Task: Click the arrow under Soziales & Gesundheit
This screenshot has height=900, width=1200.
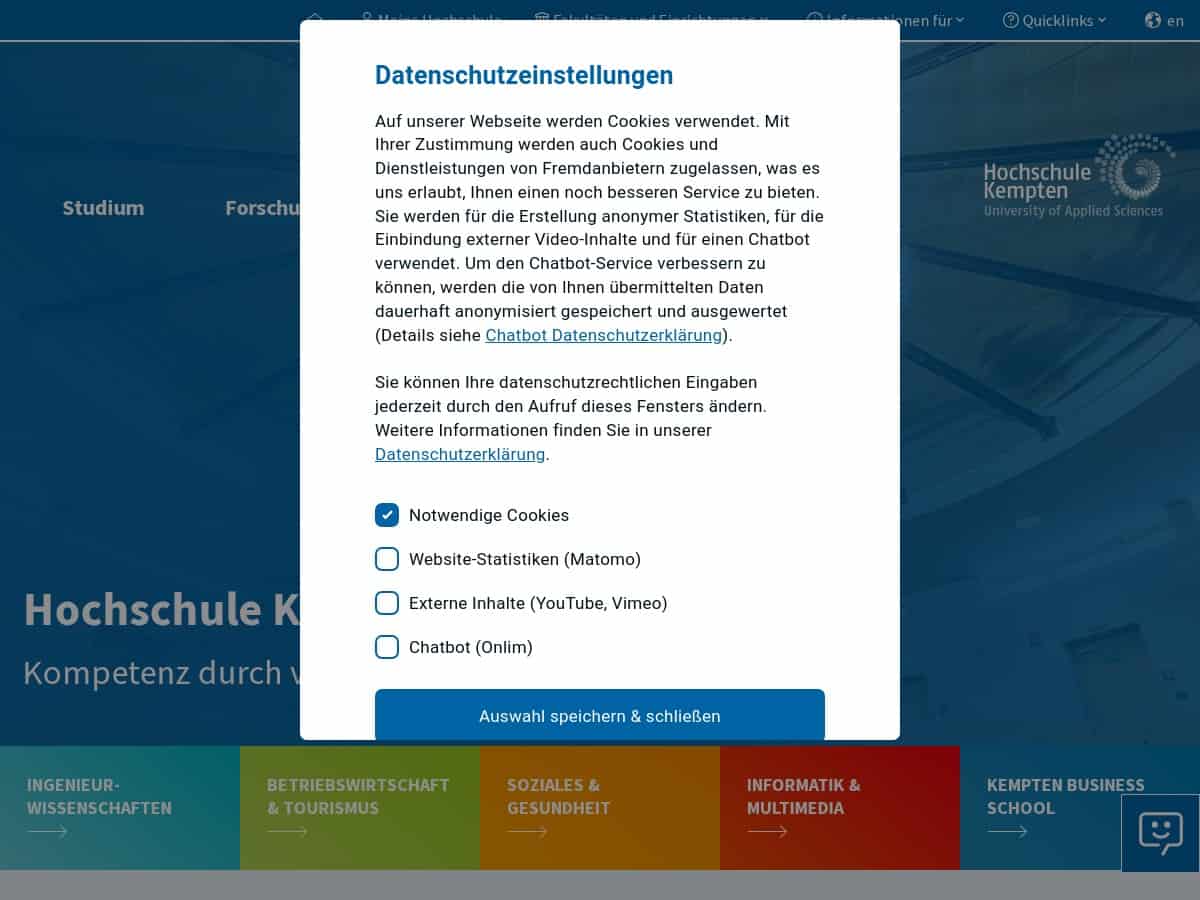Action: tap(527, 831)
